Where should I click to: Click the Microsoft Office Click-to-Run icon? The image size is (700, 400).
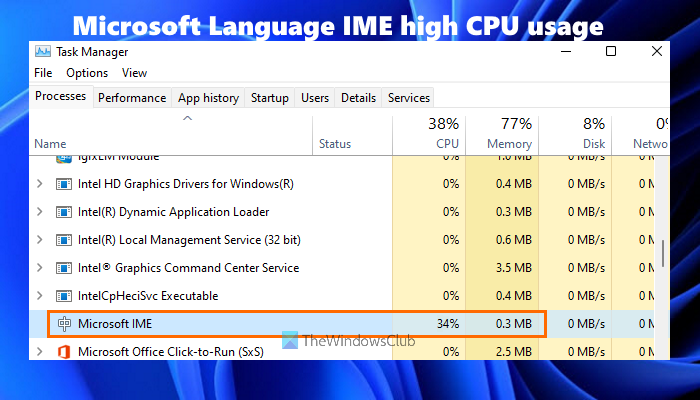[64, 351]
